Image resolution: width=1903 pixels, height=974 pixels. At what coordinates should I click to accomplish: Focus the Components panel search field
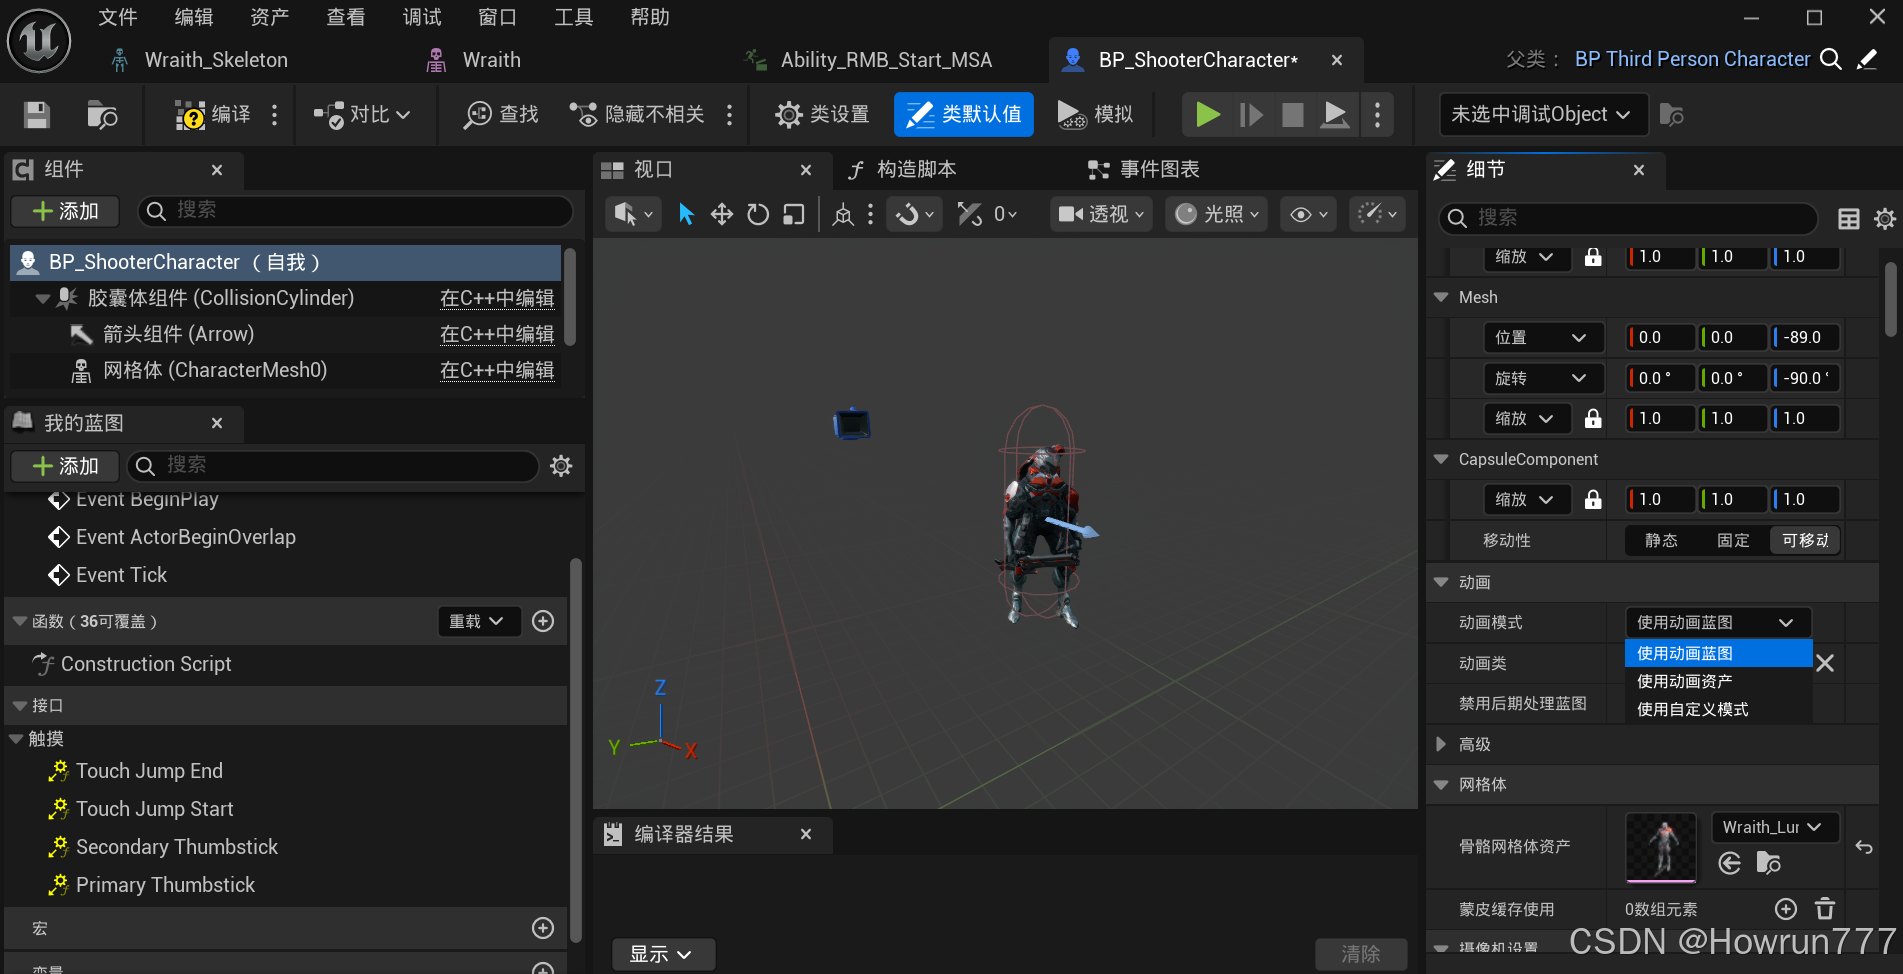coord(355,211)
